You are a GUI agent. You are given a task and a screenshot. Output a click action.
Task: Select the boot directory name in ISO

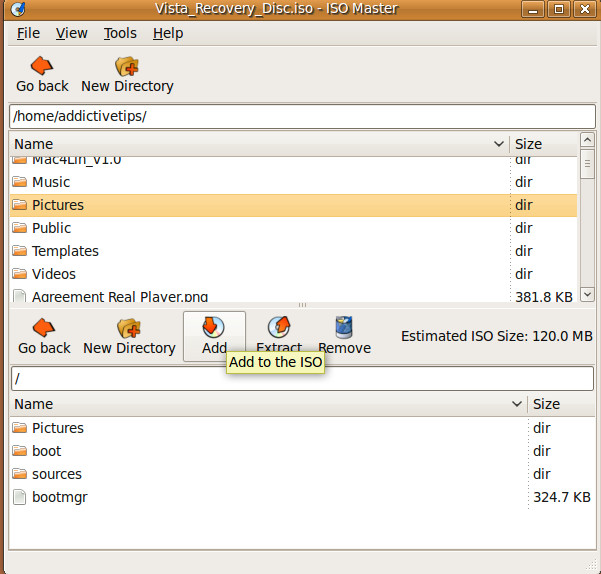[x=46, y=451]
